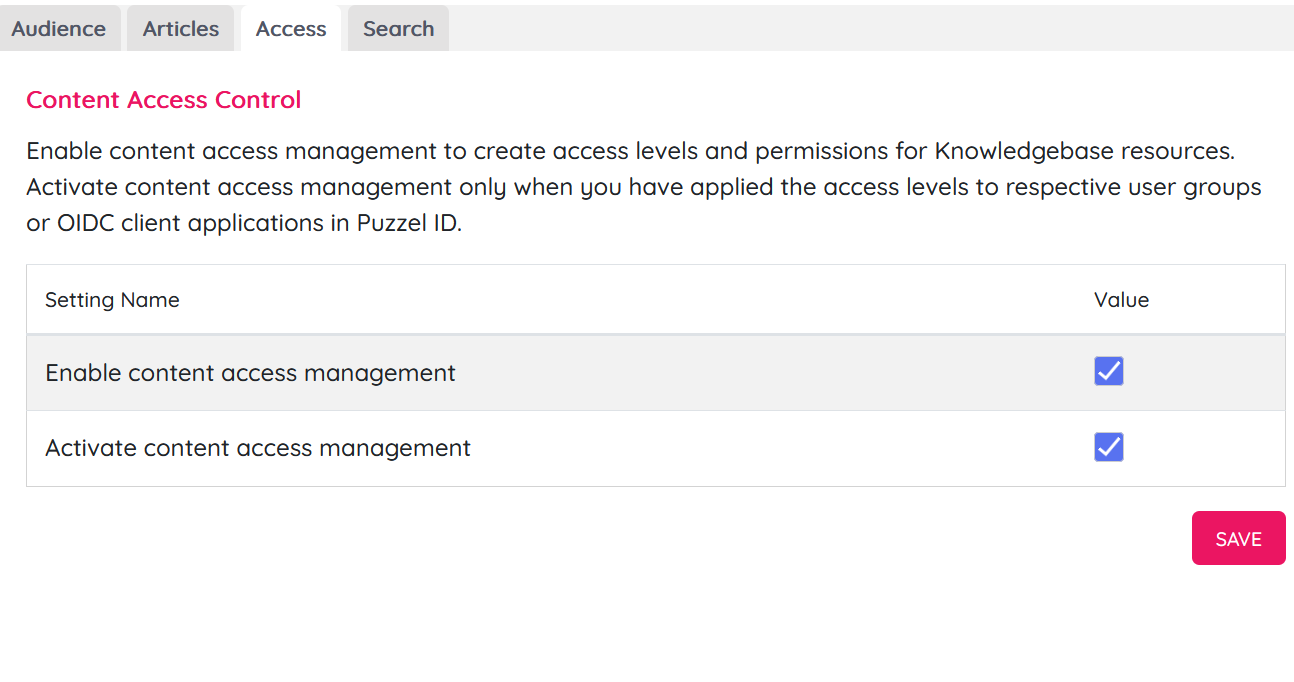The width and height of the screenshot is (1294, 682).
Task: Switch to the Audience tab
Action: [x=59, y=29]
